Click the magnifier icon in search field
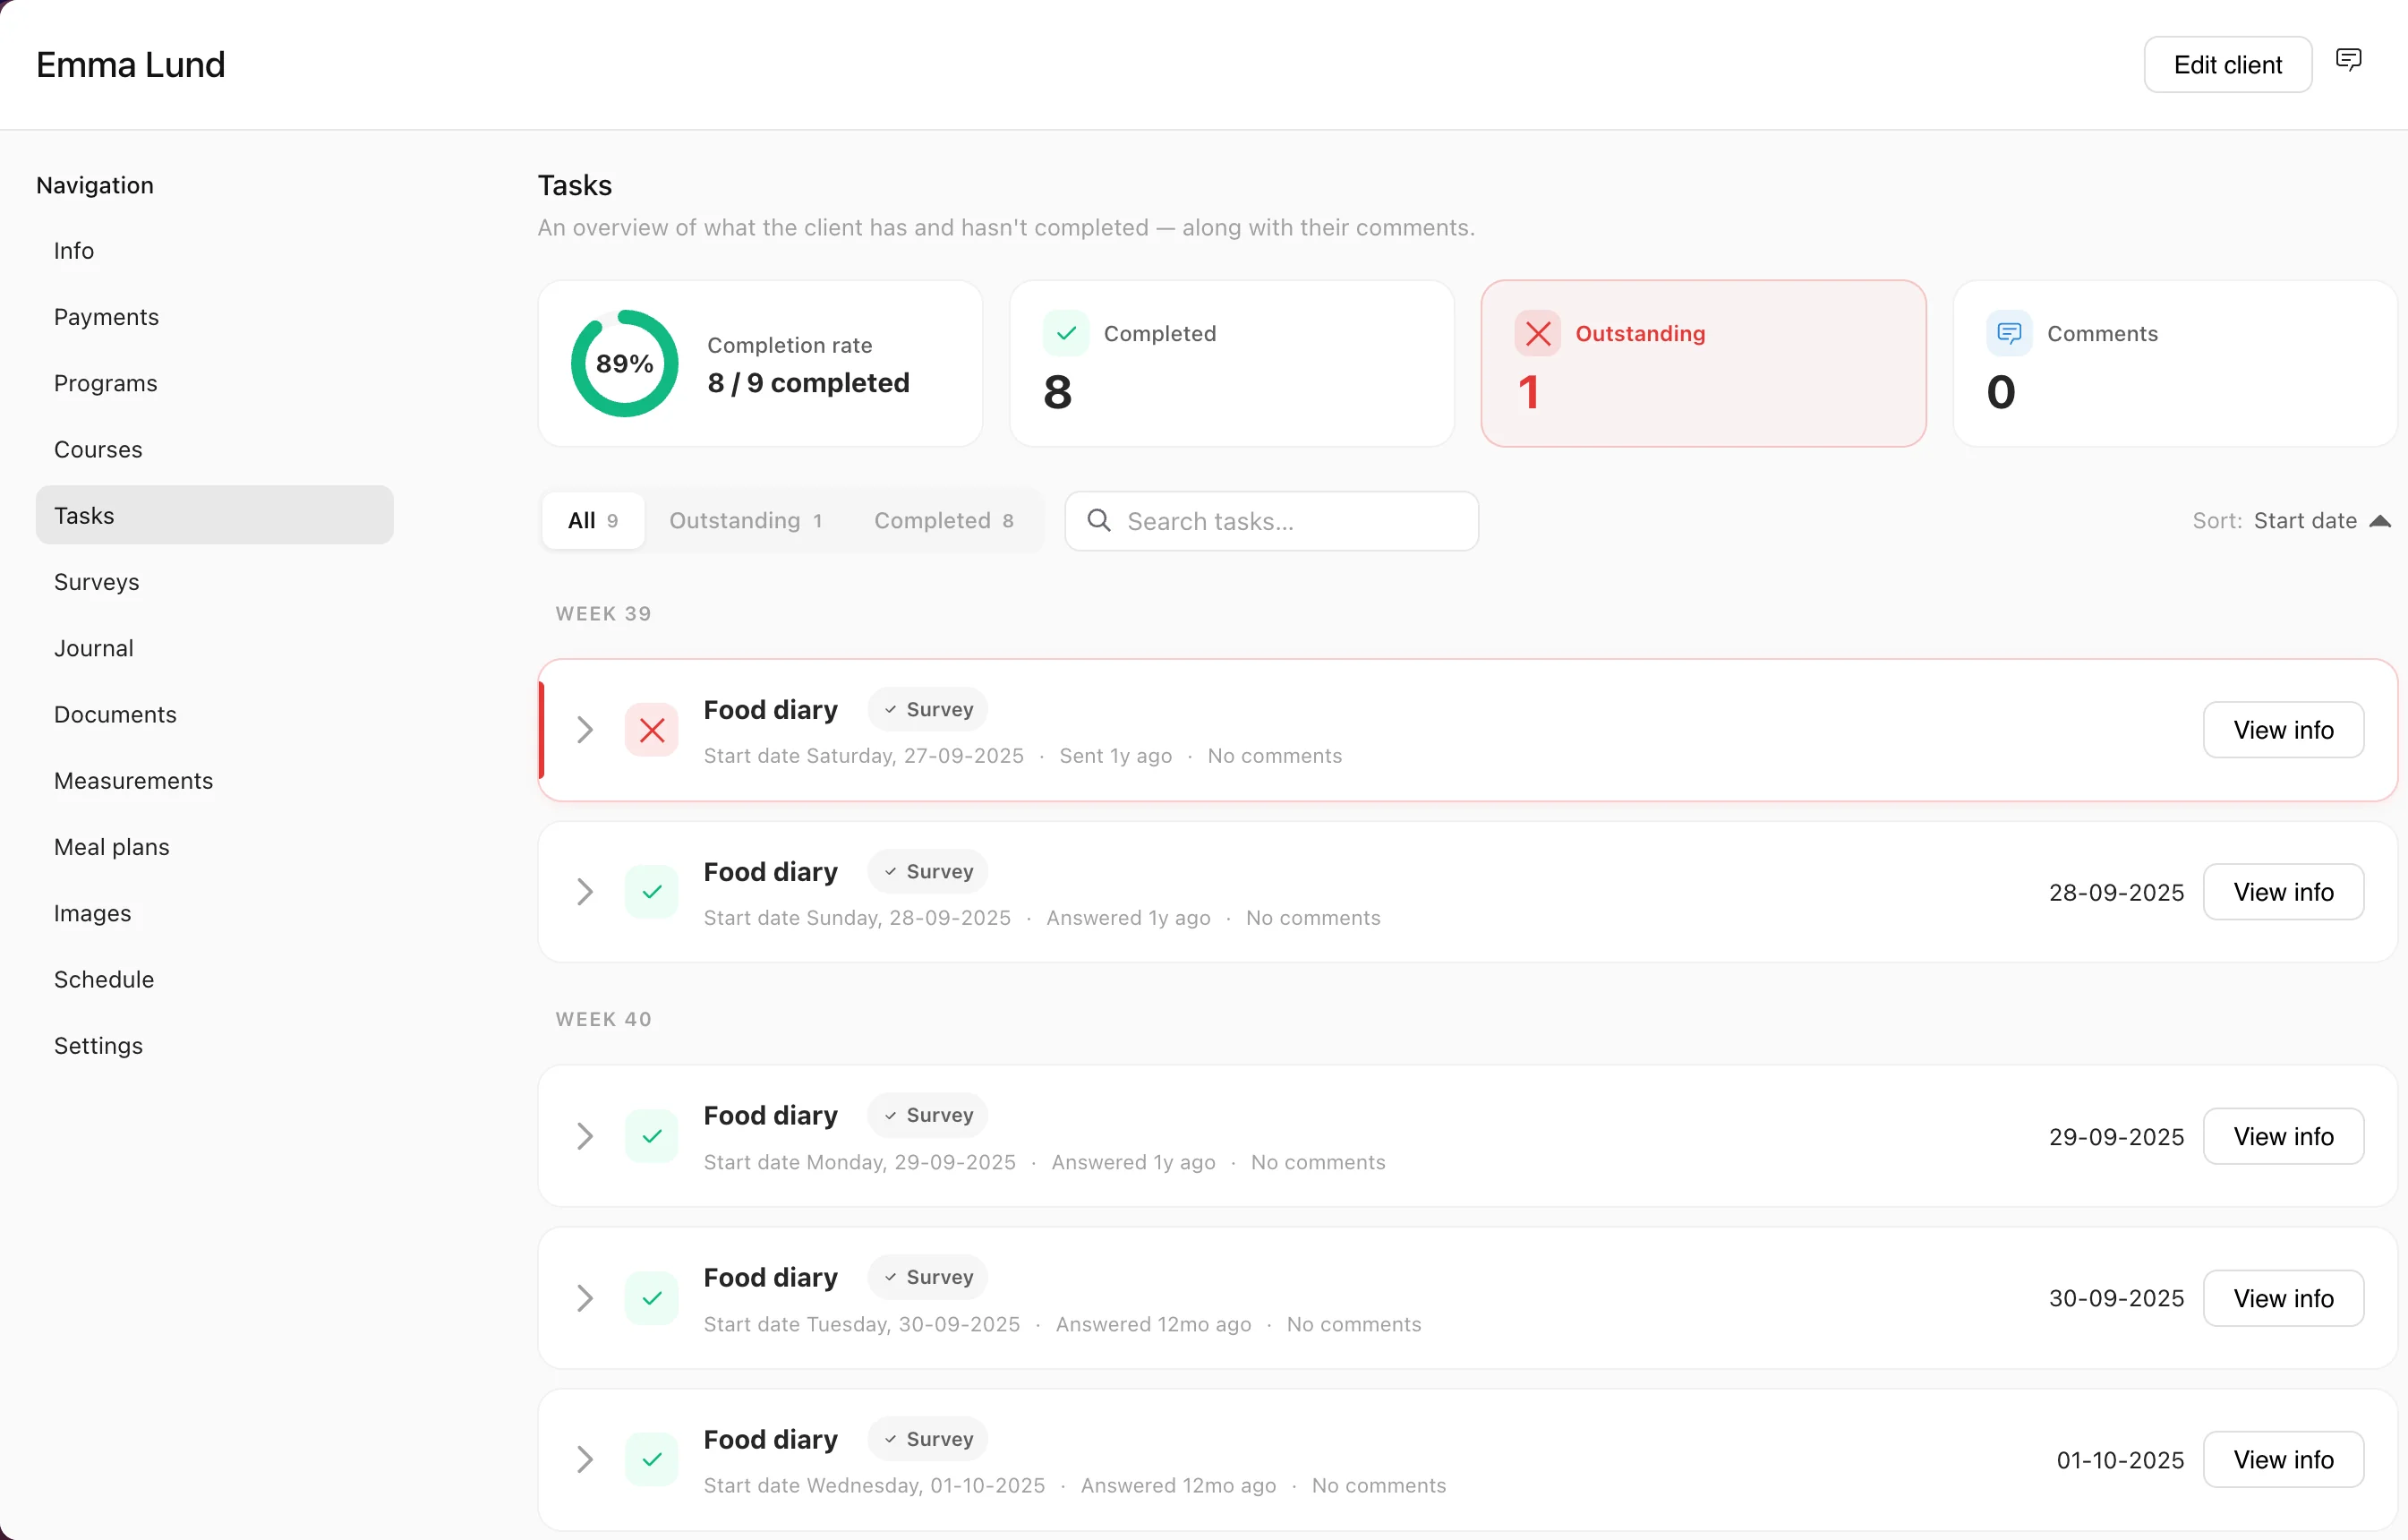This screenshot has width=2408, height=1540. click(1099, 520)
